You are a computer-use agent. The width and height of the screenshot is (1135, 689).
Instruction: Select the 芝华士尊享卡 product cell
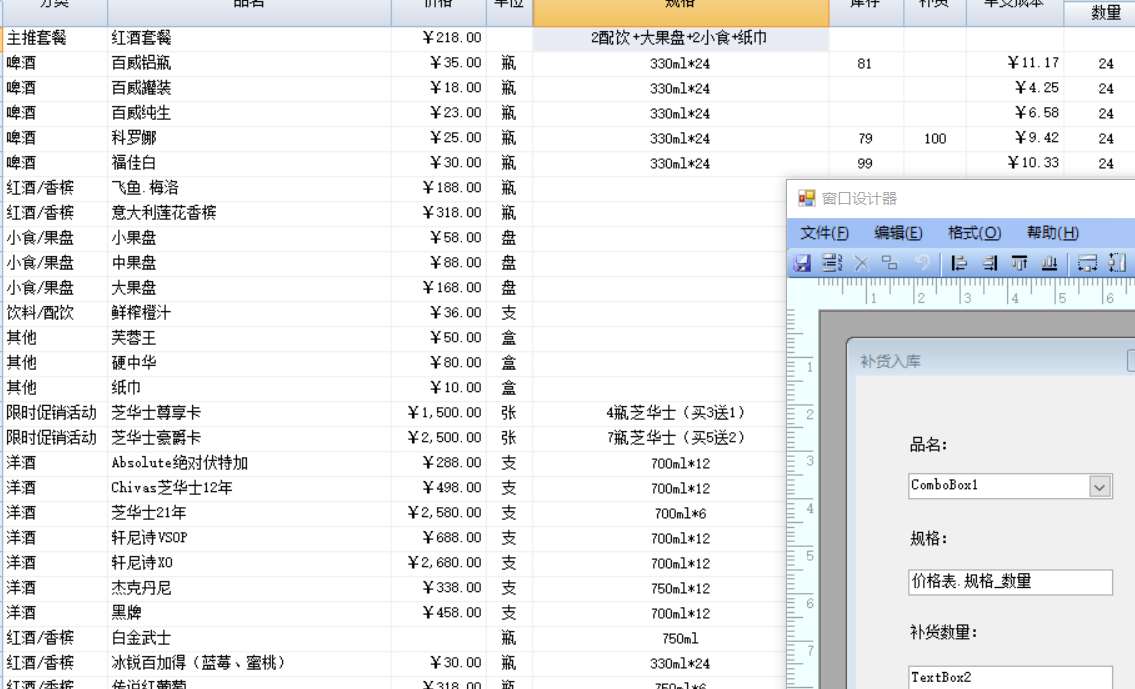coord(250,413)
